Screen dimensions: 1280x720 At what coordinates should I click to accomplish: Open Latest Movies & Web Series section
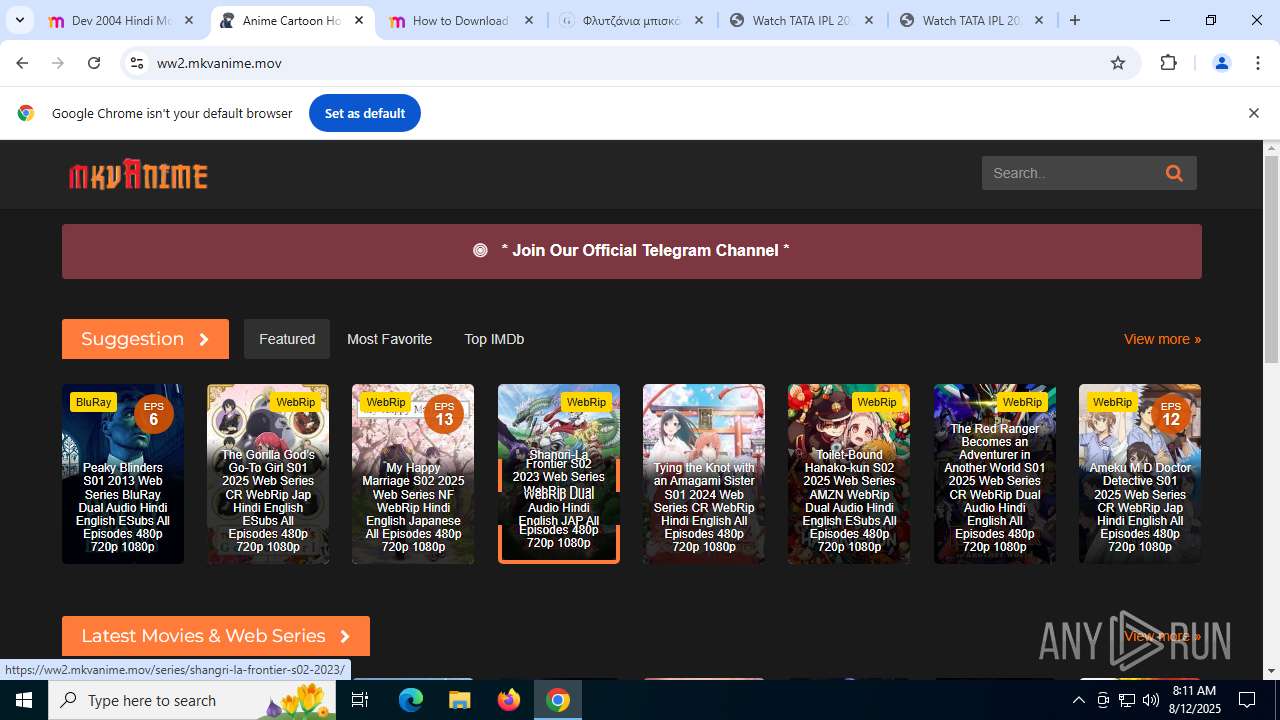216,636
